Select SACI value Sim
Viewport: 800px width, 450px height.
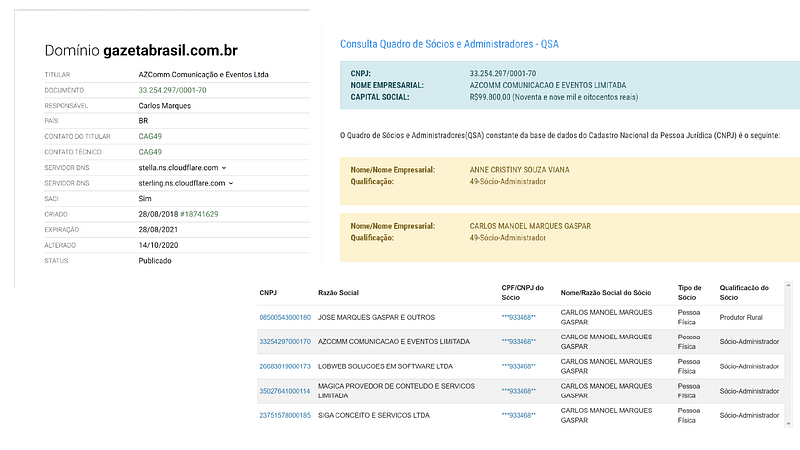145,198
